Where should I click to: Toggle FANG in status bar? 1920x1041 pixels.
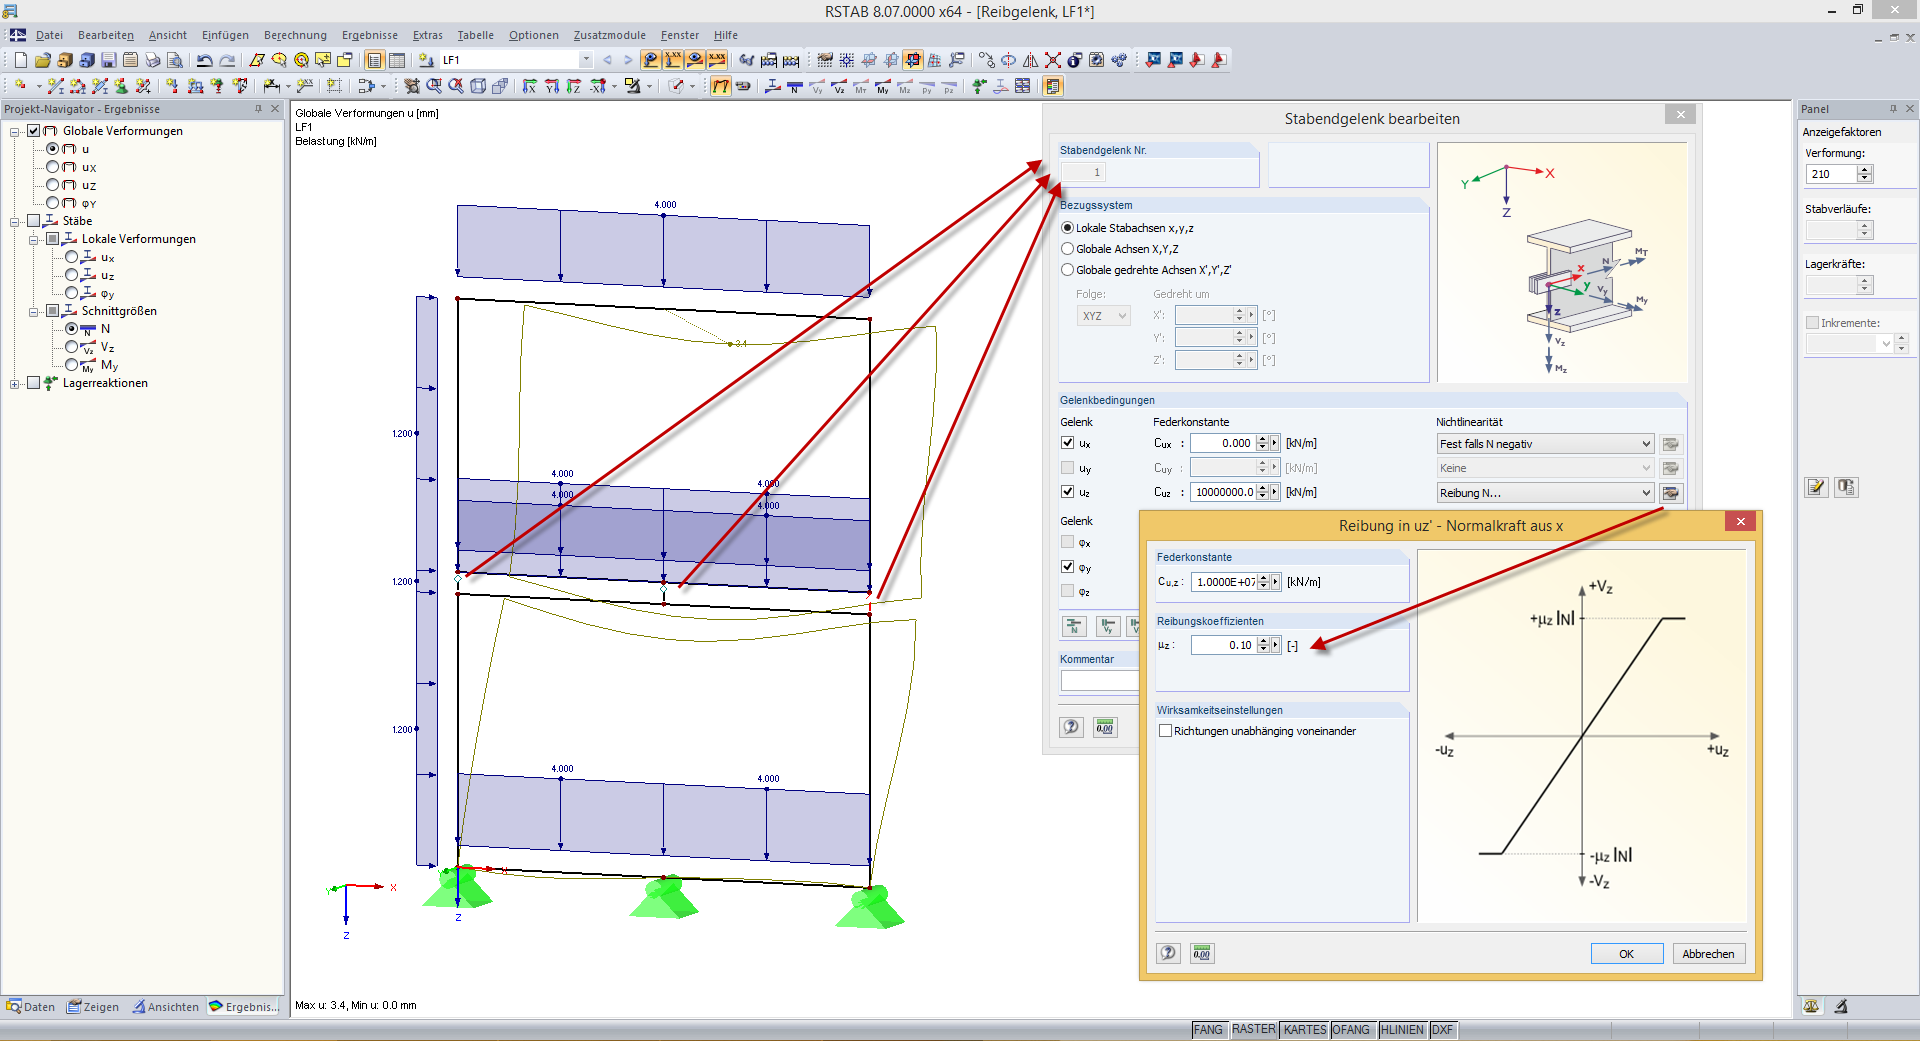(x=1208, y=1030)
